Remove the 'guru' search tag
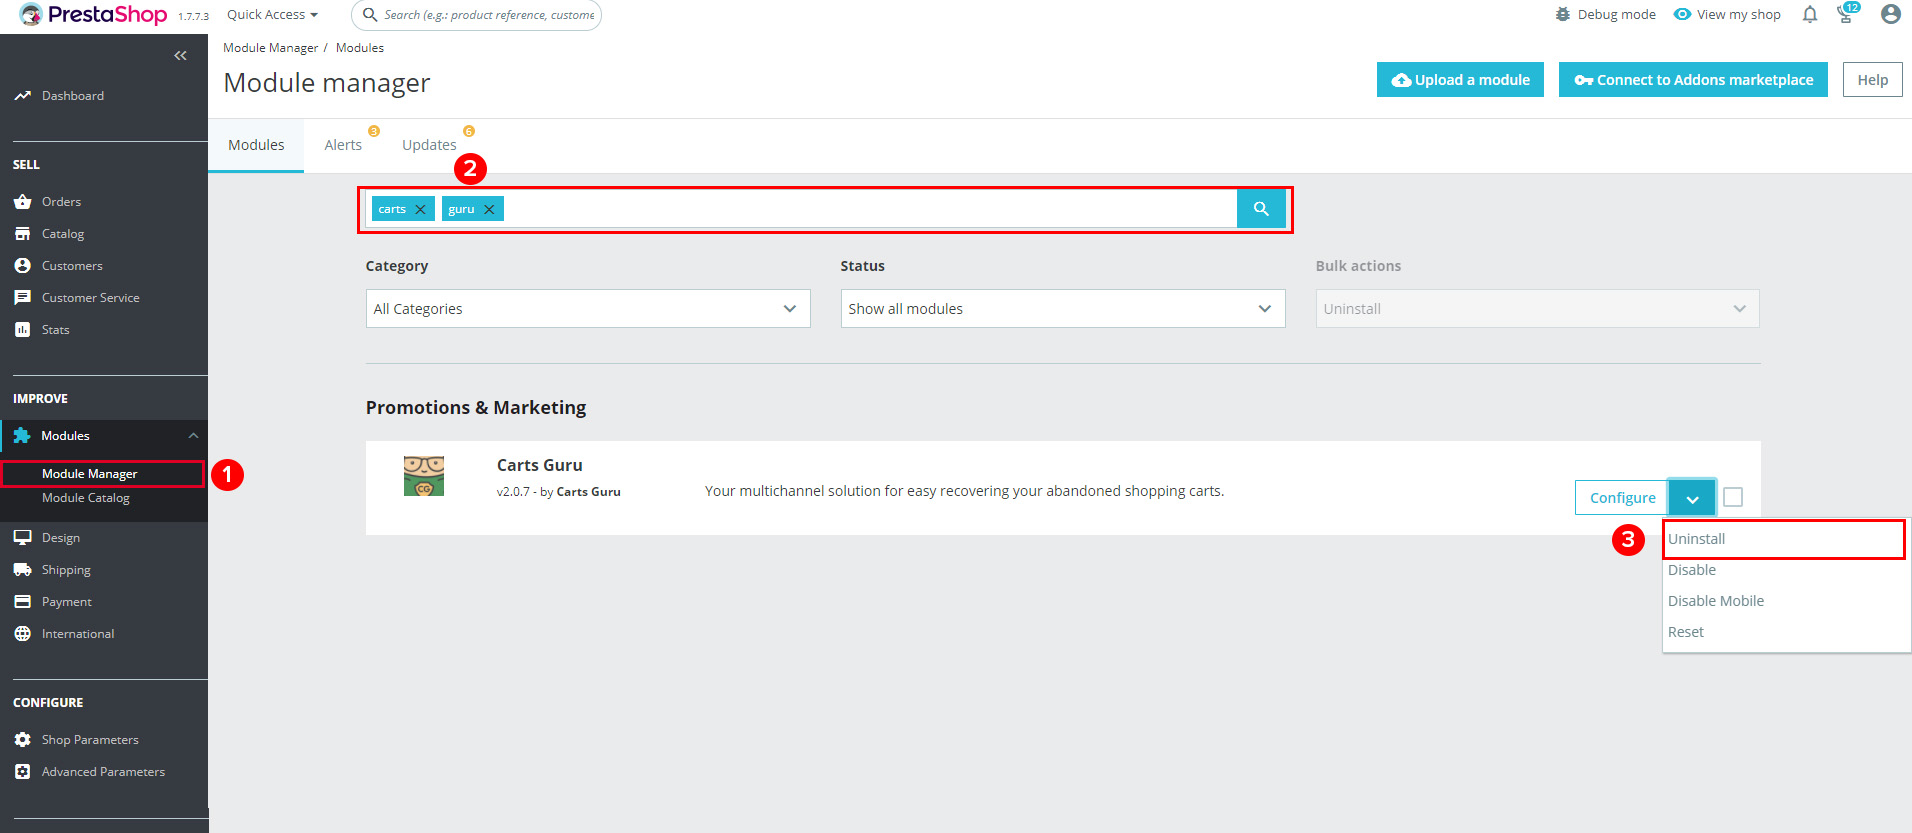This screenshot has height=833, width=1912. coord(489,210)
